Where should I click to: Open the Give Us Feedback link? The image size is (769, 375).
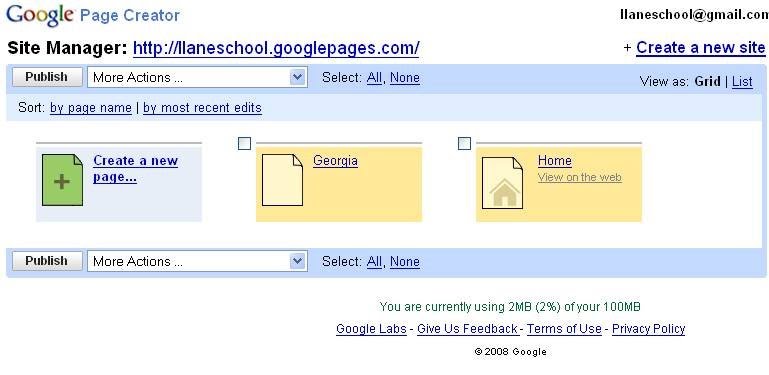pyautogui.click(x=467, y=328)
